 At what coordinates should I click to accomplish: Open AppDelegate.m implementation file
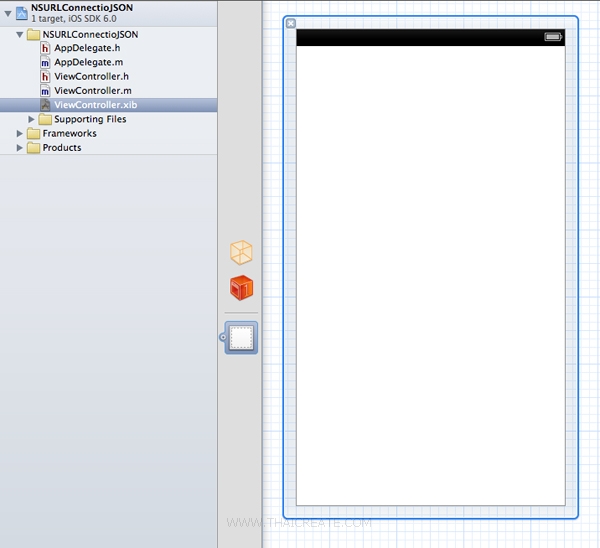[88, 62]
